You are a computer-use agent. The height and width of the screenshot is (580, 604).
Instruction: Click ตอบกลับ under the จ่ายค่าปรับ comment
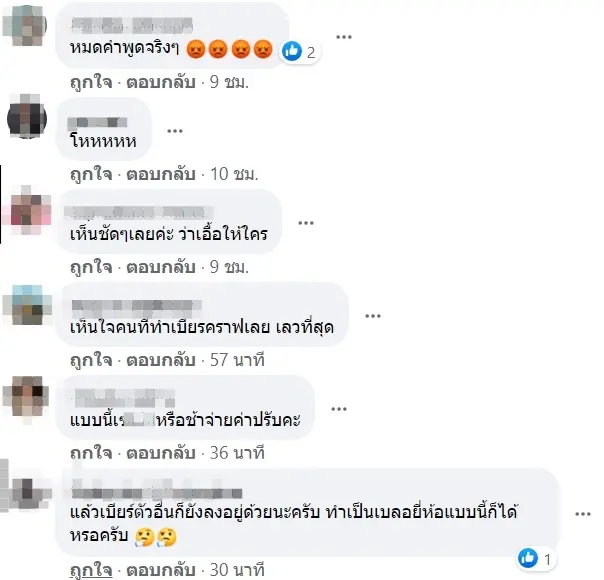click(161, 453)
